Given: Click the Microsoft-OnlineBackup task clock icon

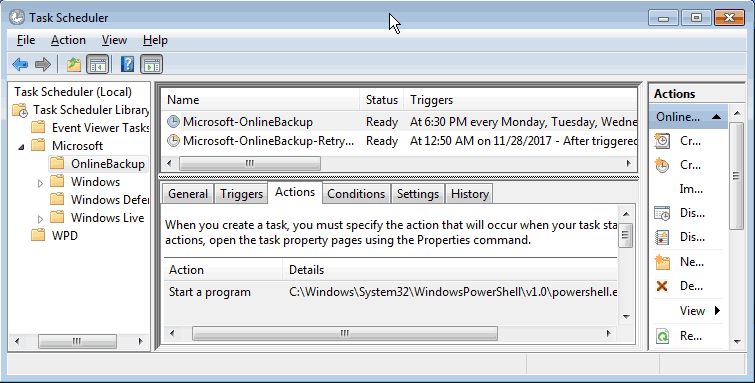Looking at the screenshot, I should (173, 122).
